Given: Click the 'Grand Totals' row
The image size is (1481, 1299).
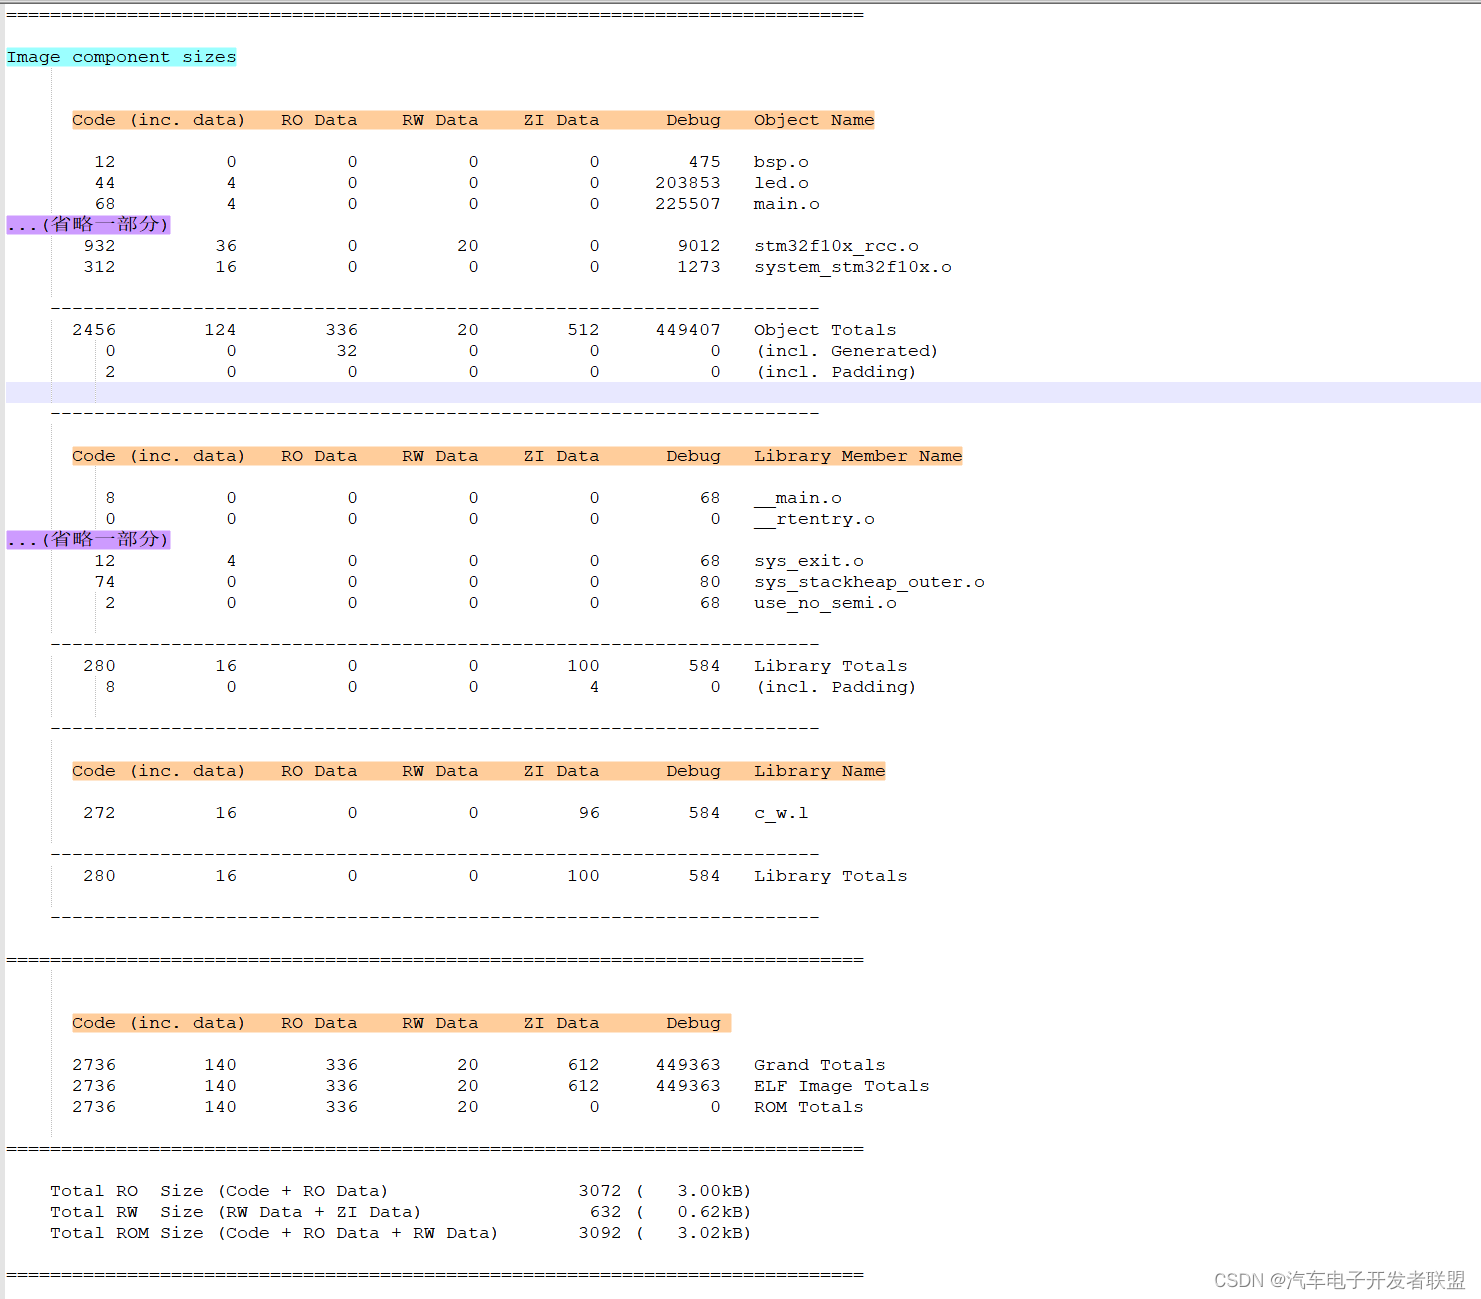Looking at the screenshot, I should pos(818,1064).
